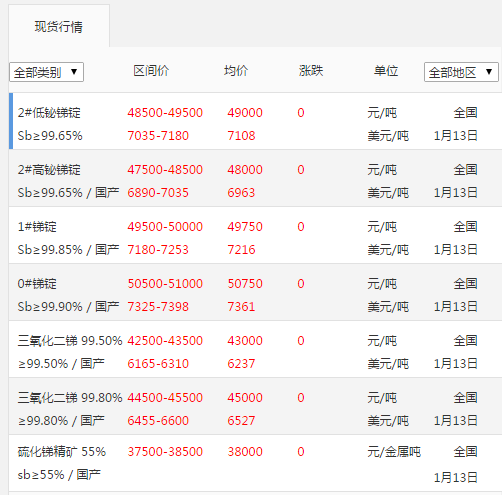Select the average price 49000
The image size is (502, 495).
tap(245, 113)
